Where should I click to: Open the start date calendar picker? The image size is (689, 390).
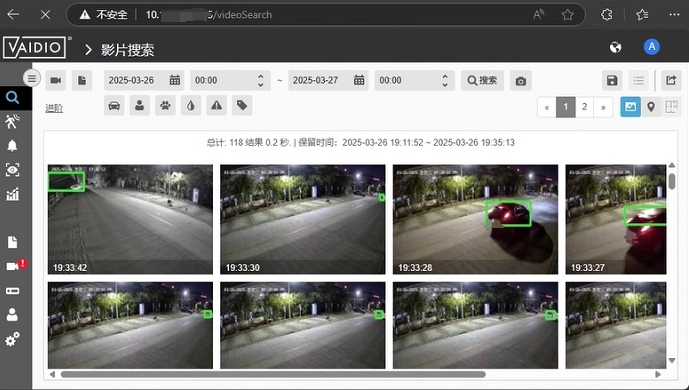click(175, 80)
